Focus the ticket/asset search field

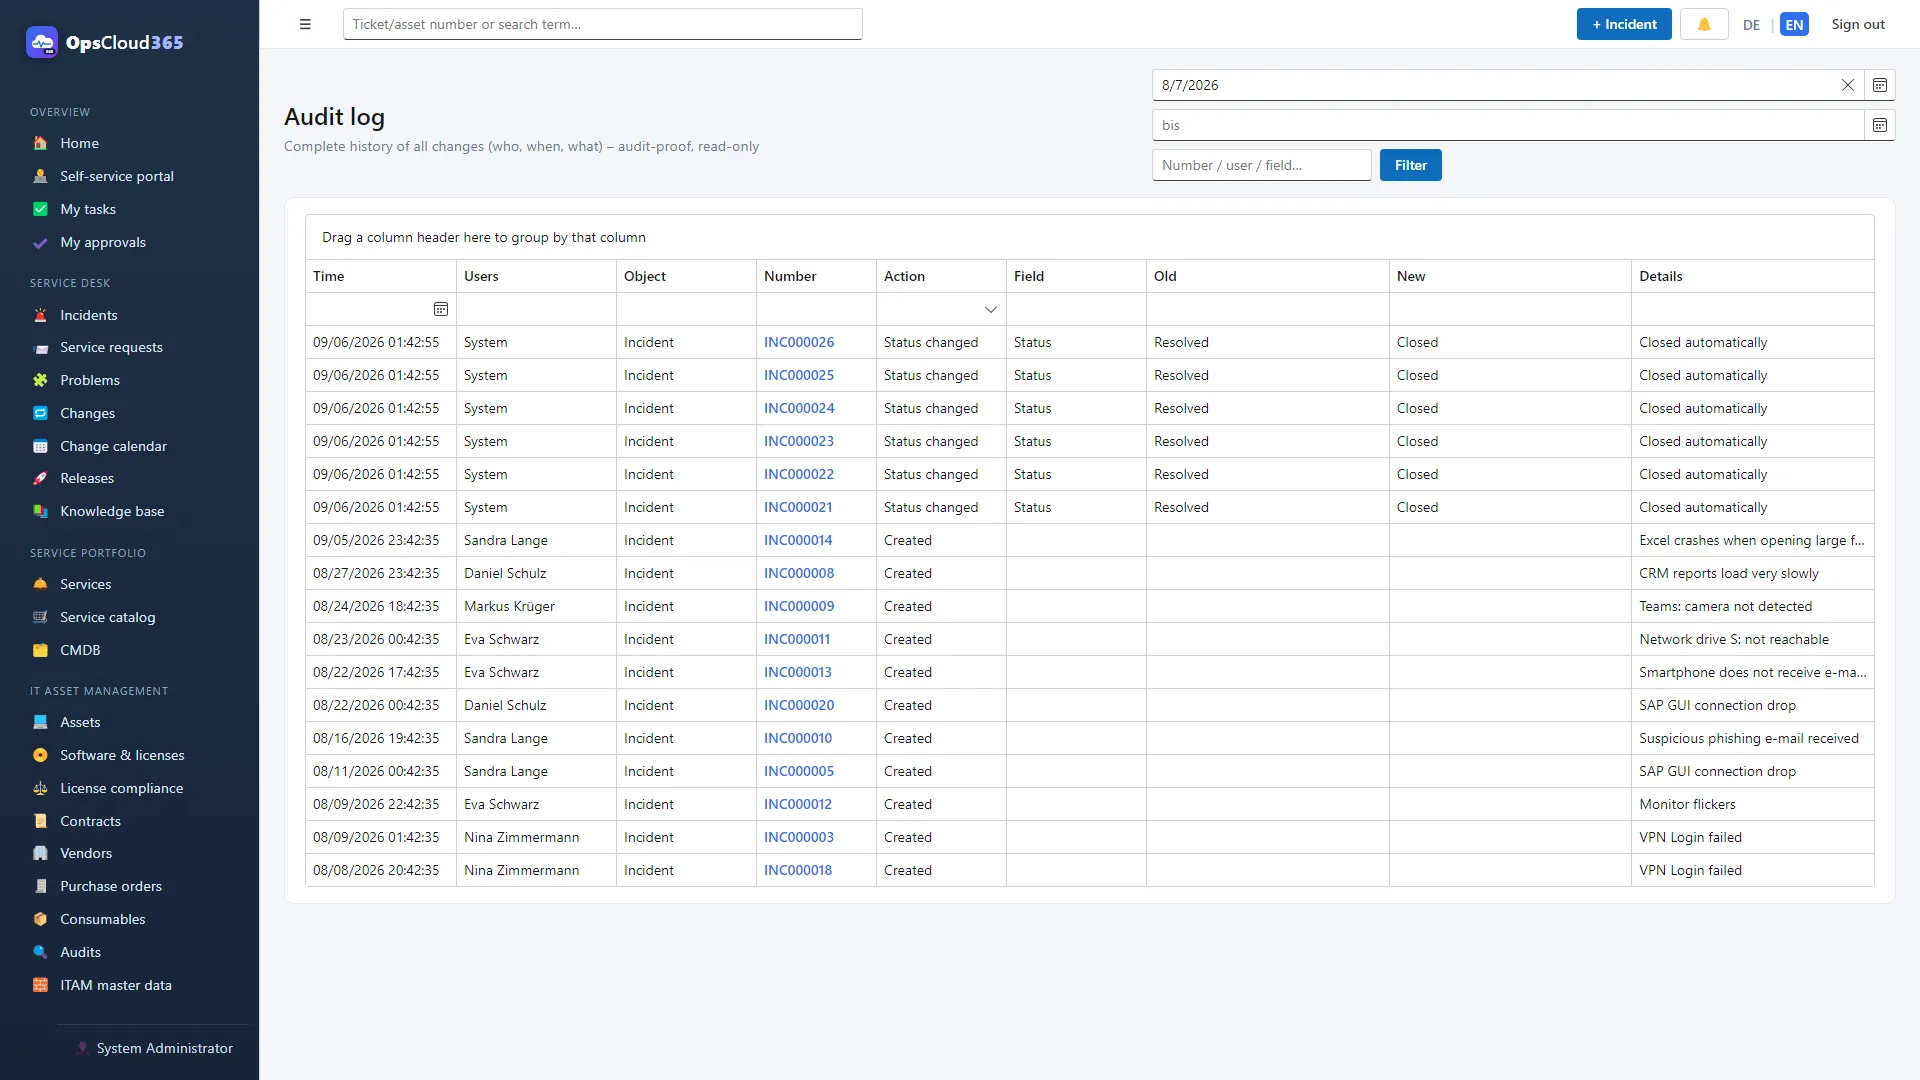pos(602,24)
